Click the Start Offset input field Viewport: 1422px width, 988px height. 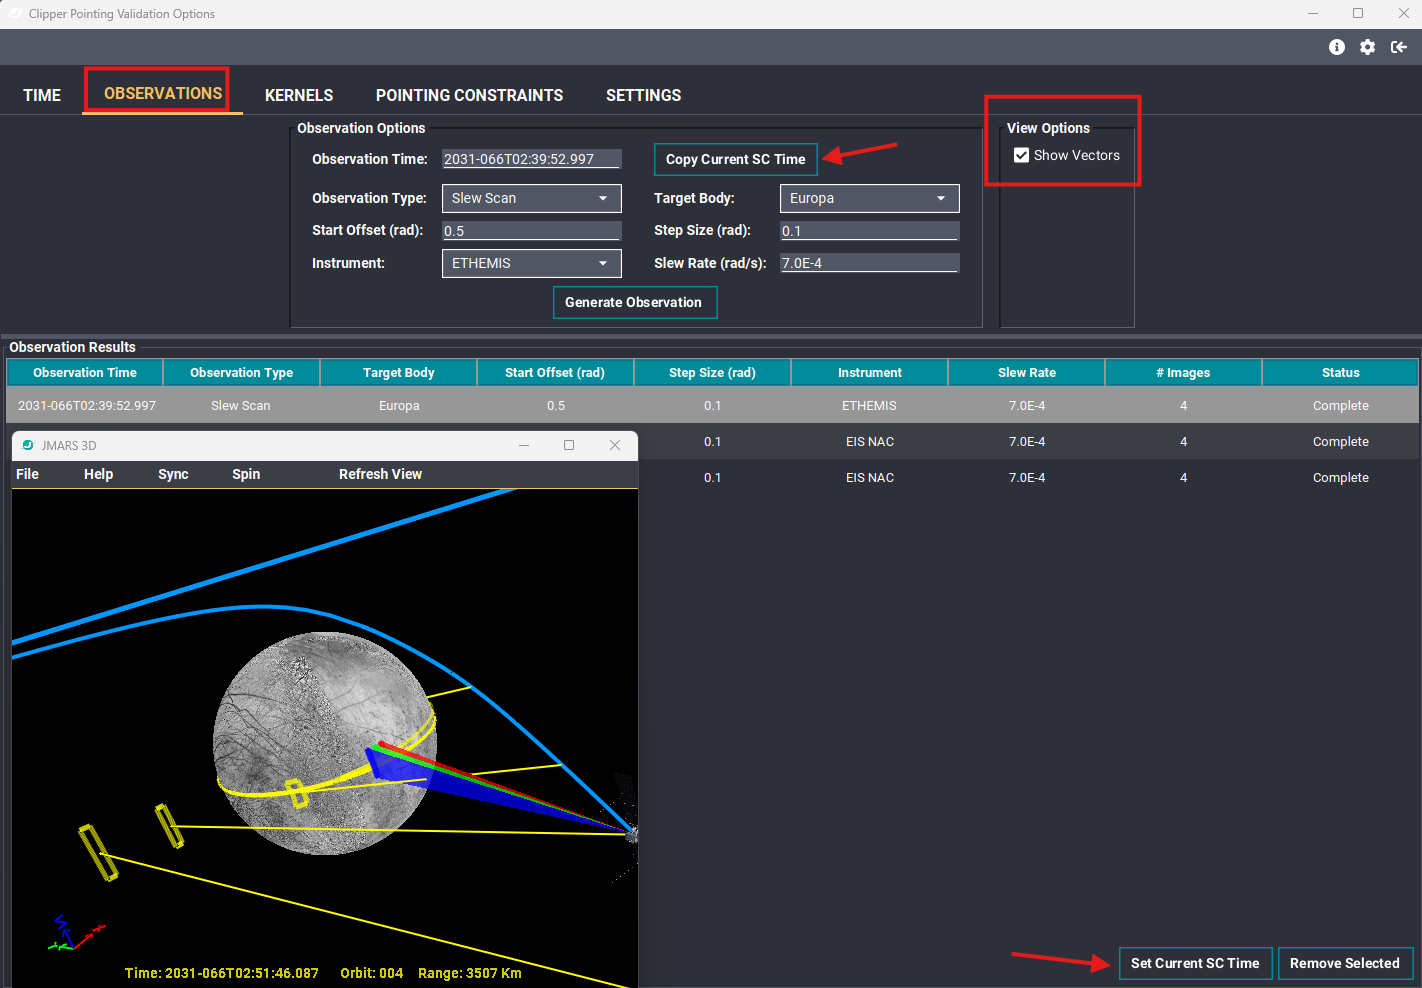531,231
